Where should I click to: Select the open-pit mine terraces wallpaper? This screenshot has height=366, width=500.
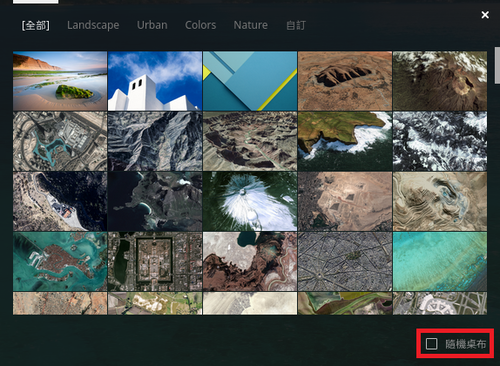pyautogui.click(x=440, y=201)
